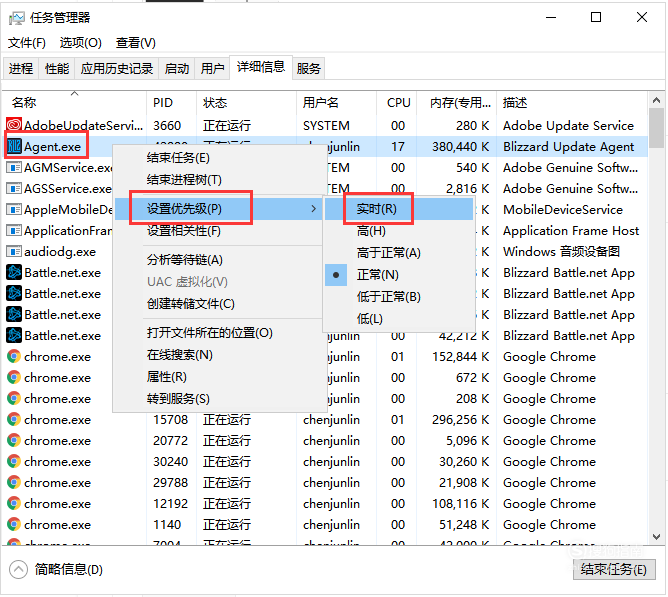This screenshot has height=597, width=668.
Task: Switch to the Startup (启动) tab
Action: (x=177, y=68)
